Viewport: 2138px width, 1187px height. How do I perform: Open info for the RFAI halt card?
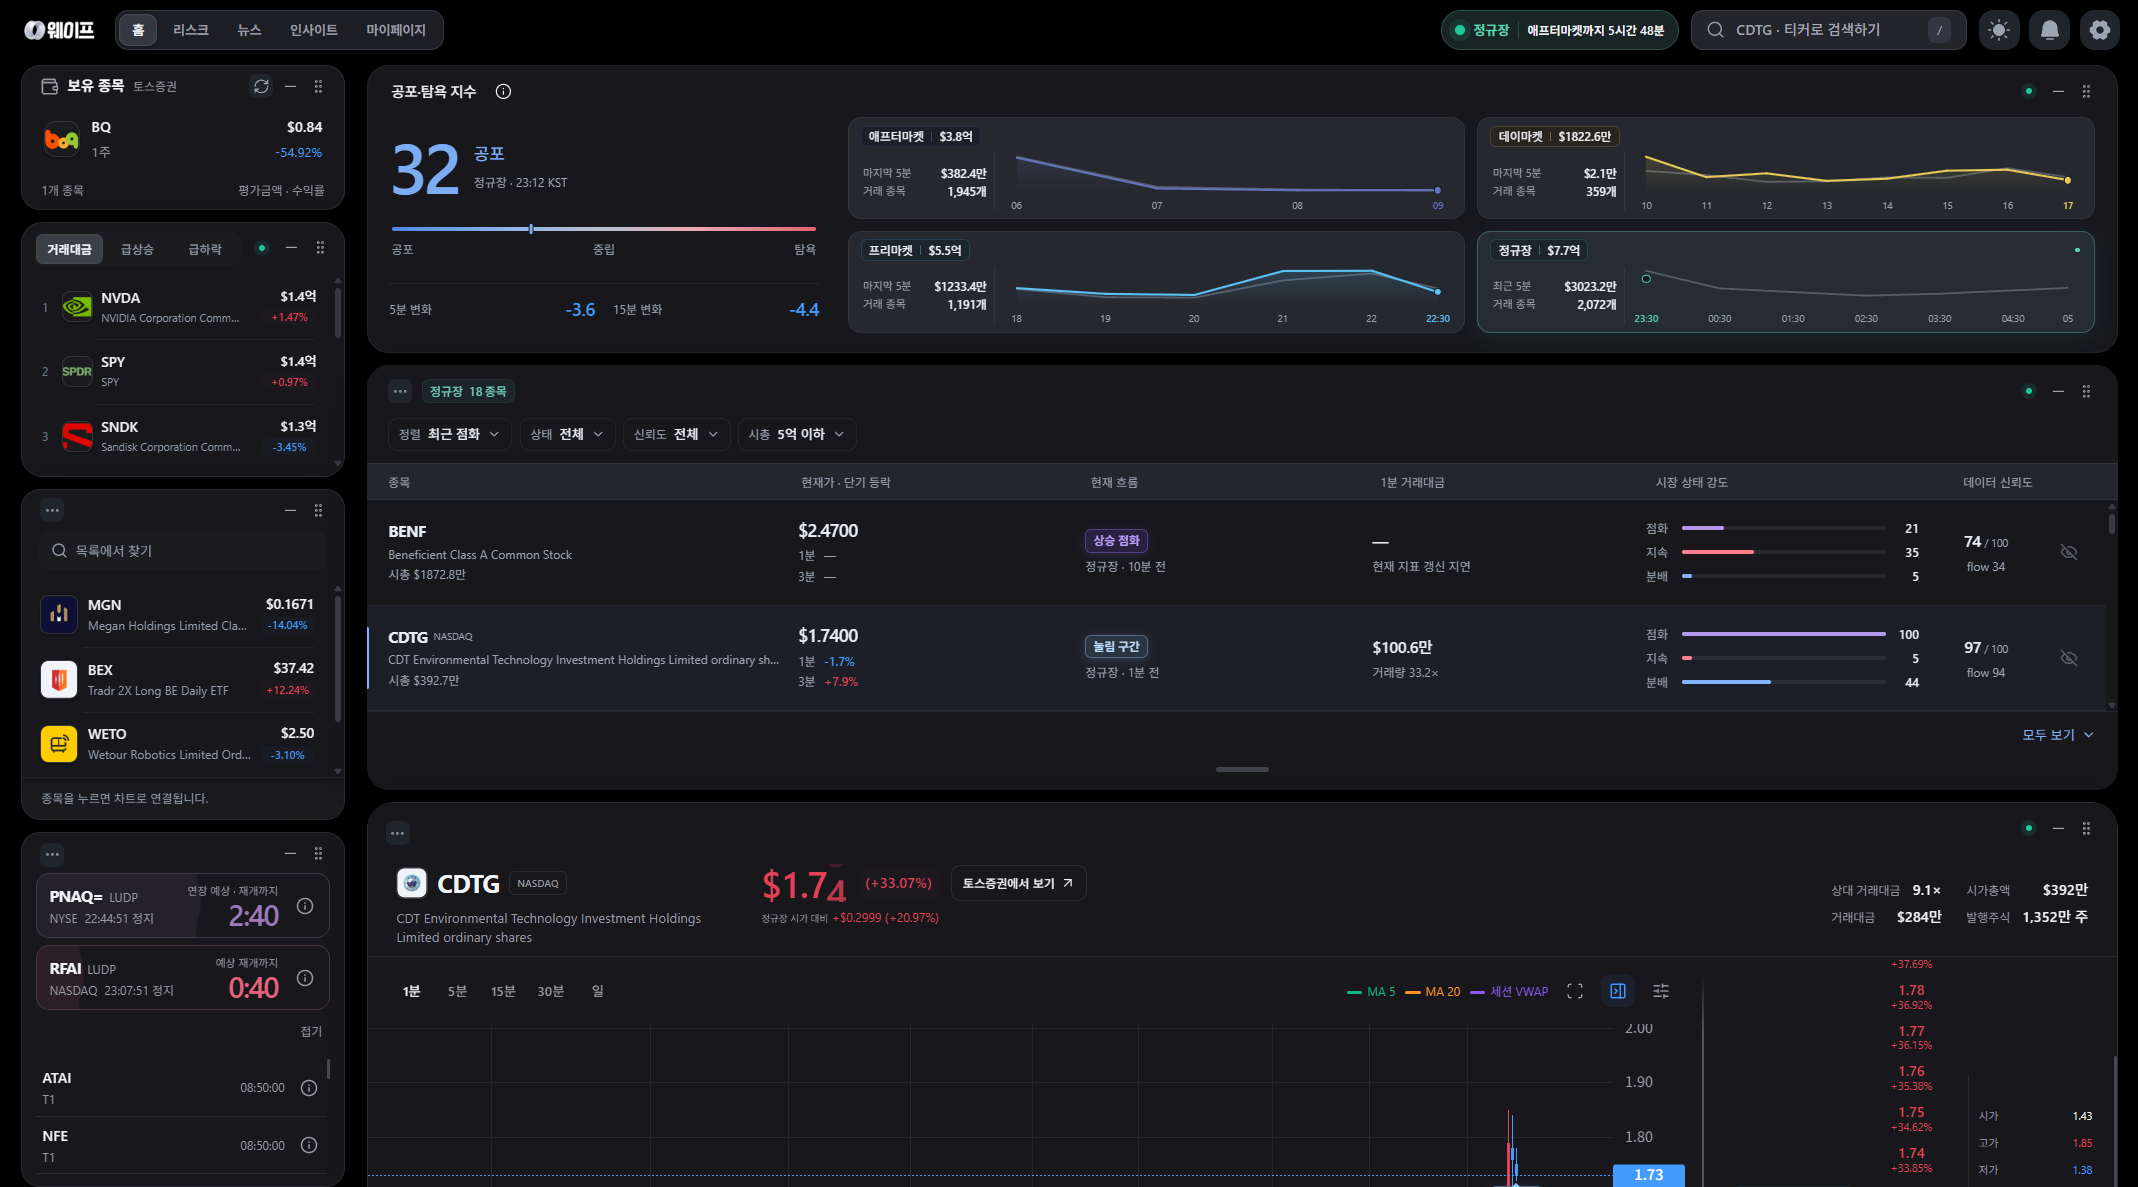pyautogui.click(x=305, y=978)
